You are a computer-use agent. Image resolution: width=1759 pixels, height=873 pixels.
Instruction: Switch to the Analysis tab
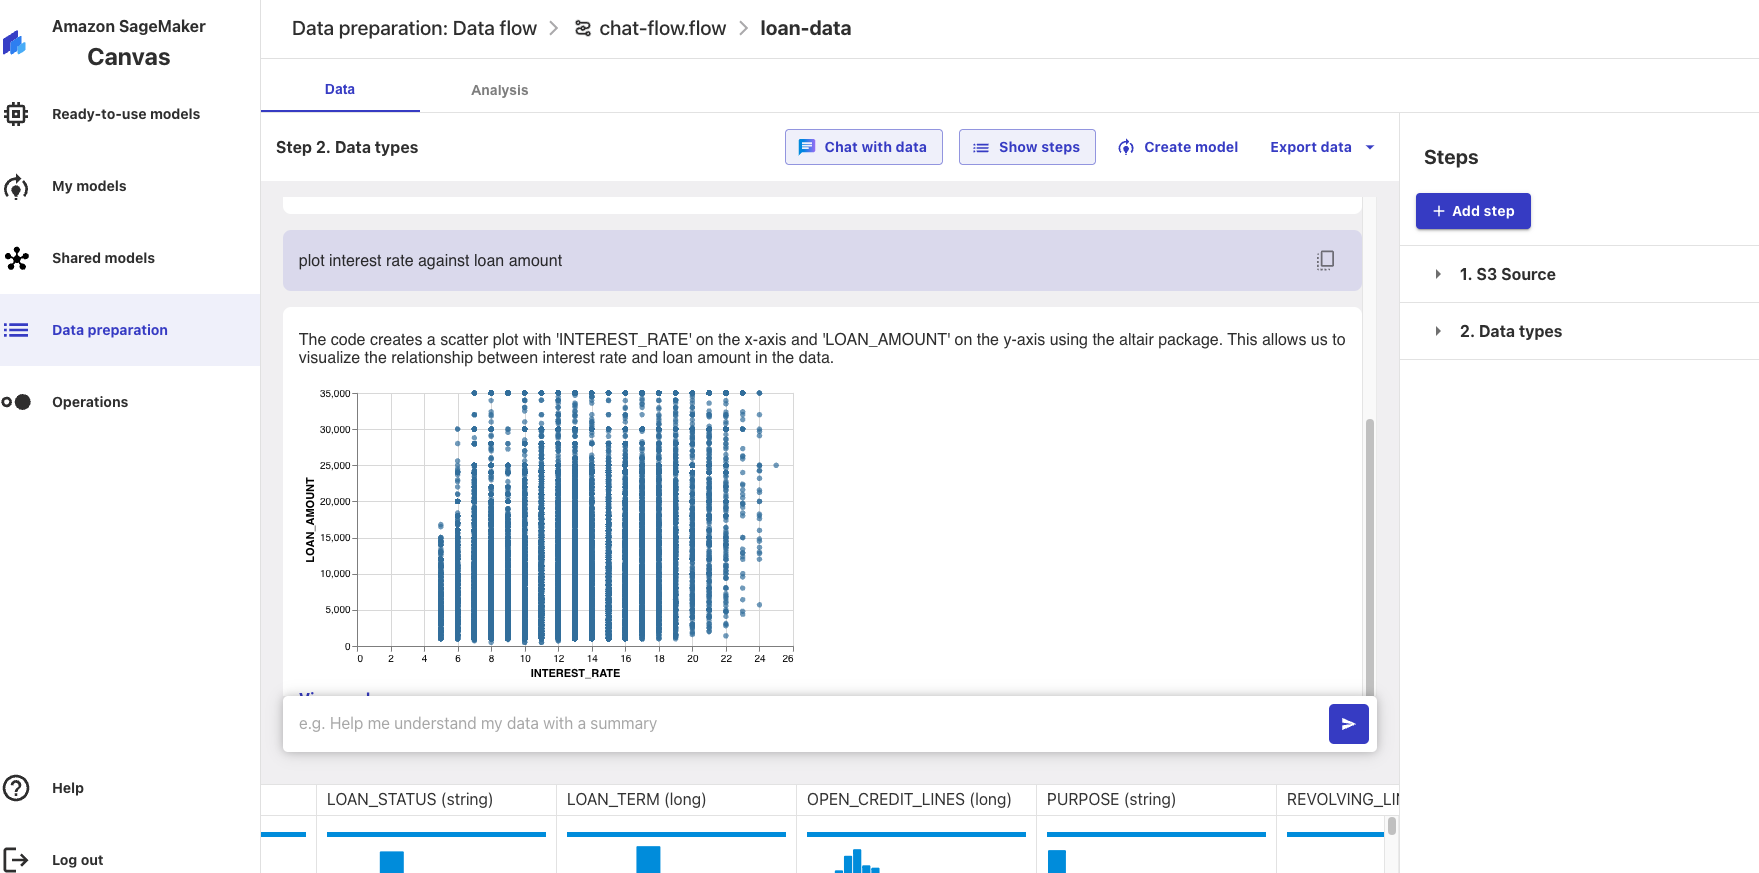click(x=499, y=90)
